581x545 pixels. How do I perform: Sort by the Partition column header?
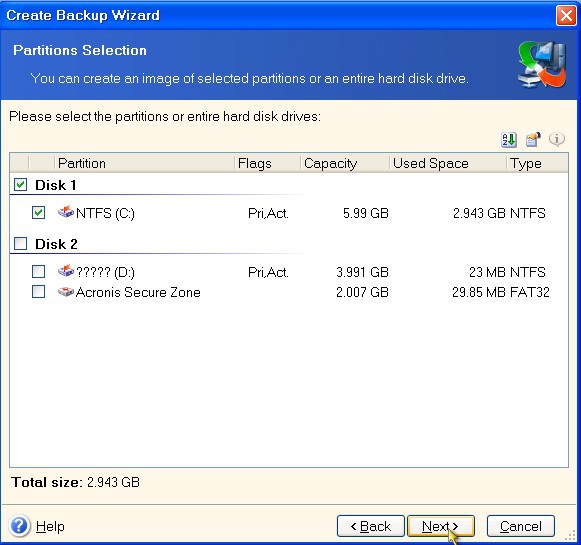coord(145,163)
